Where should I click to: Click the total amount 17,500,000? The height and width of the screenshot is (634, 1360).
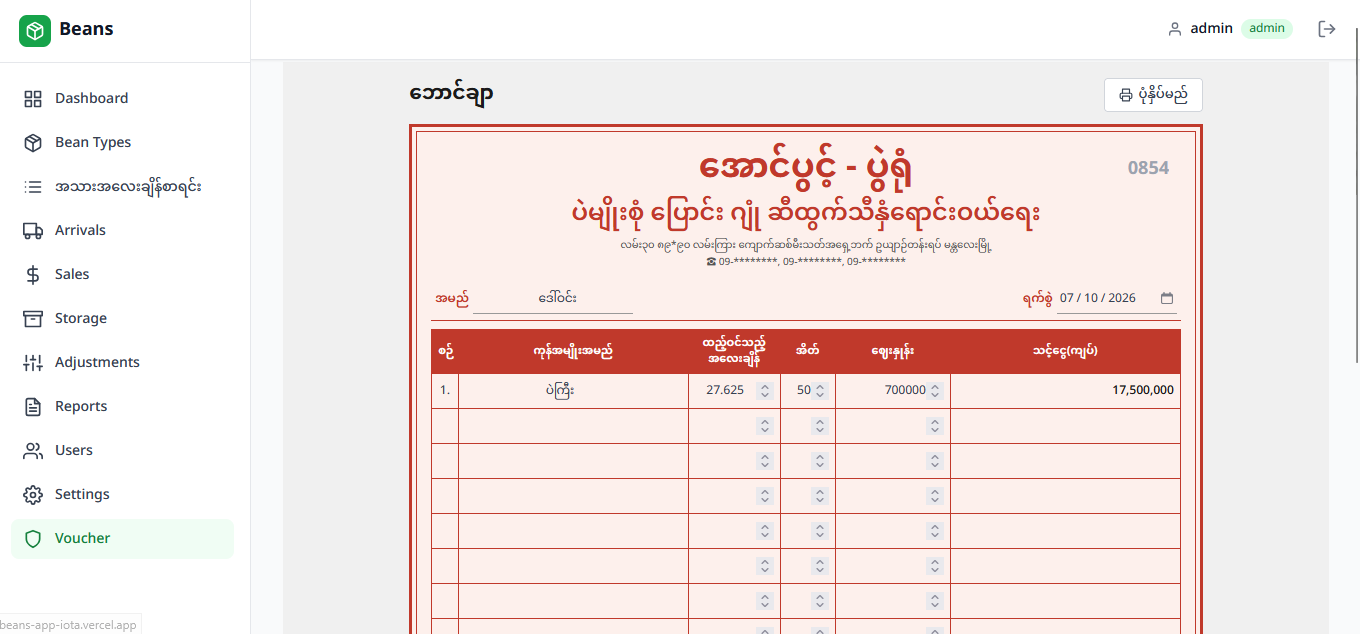(1143, 391)
